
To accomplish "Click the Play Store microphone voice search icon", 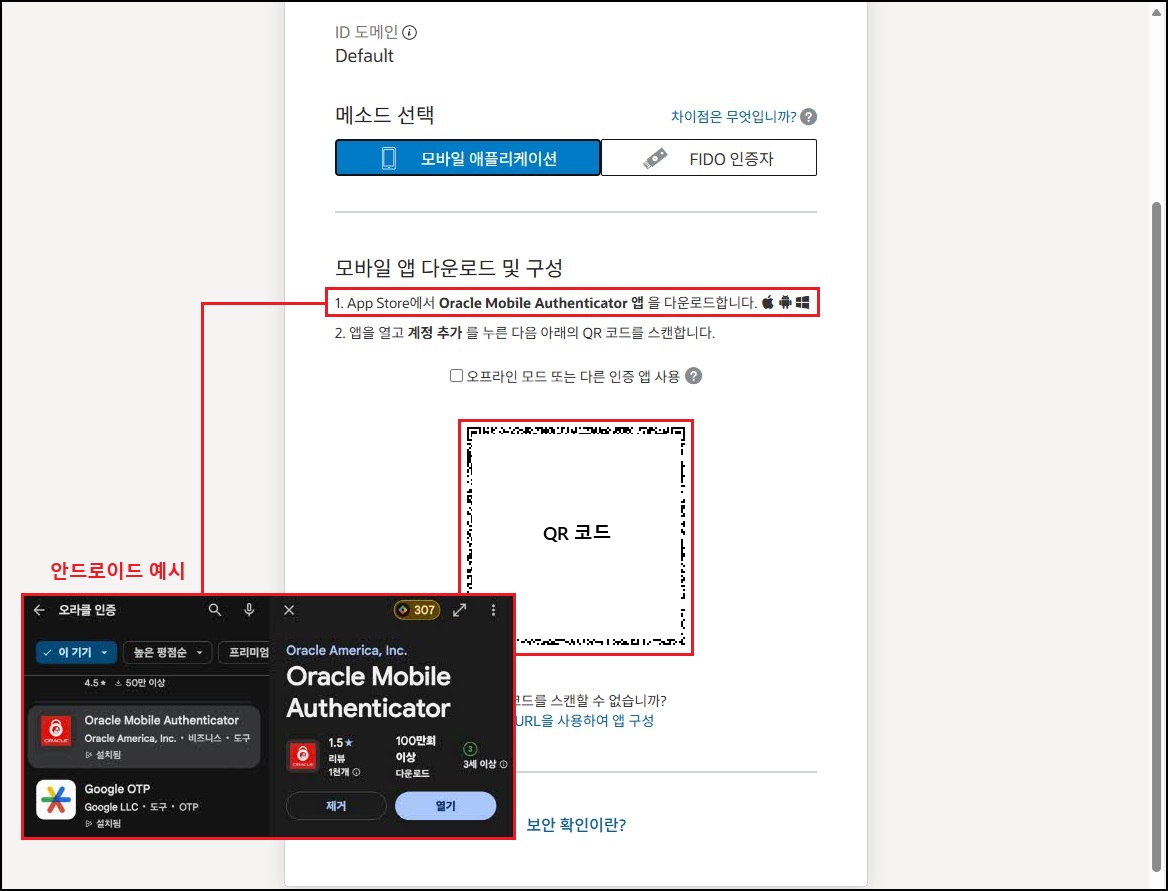I will tap(249, 610).
